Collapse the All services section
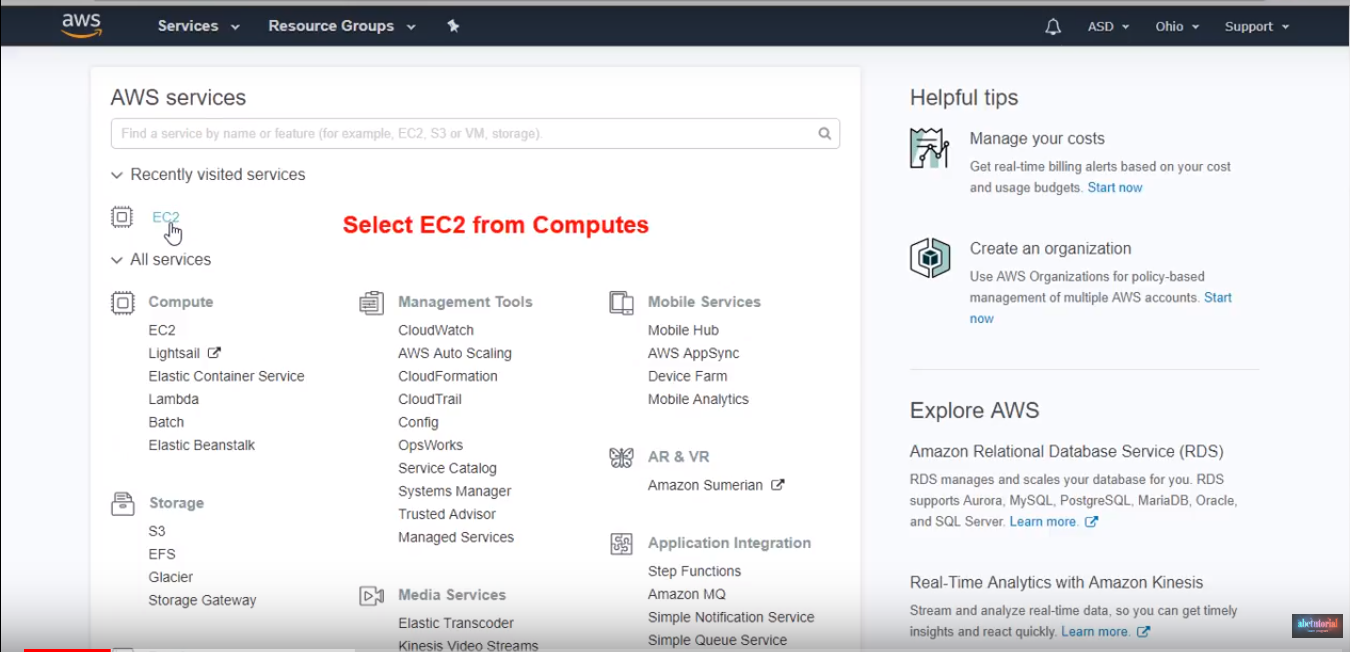This screenshot has width=1350, height=652. [161, 260]
